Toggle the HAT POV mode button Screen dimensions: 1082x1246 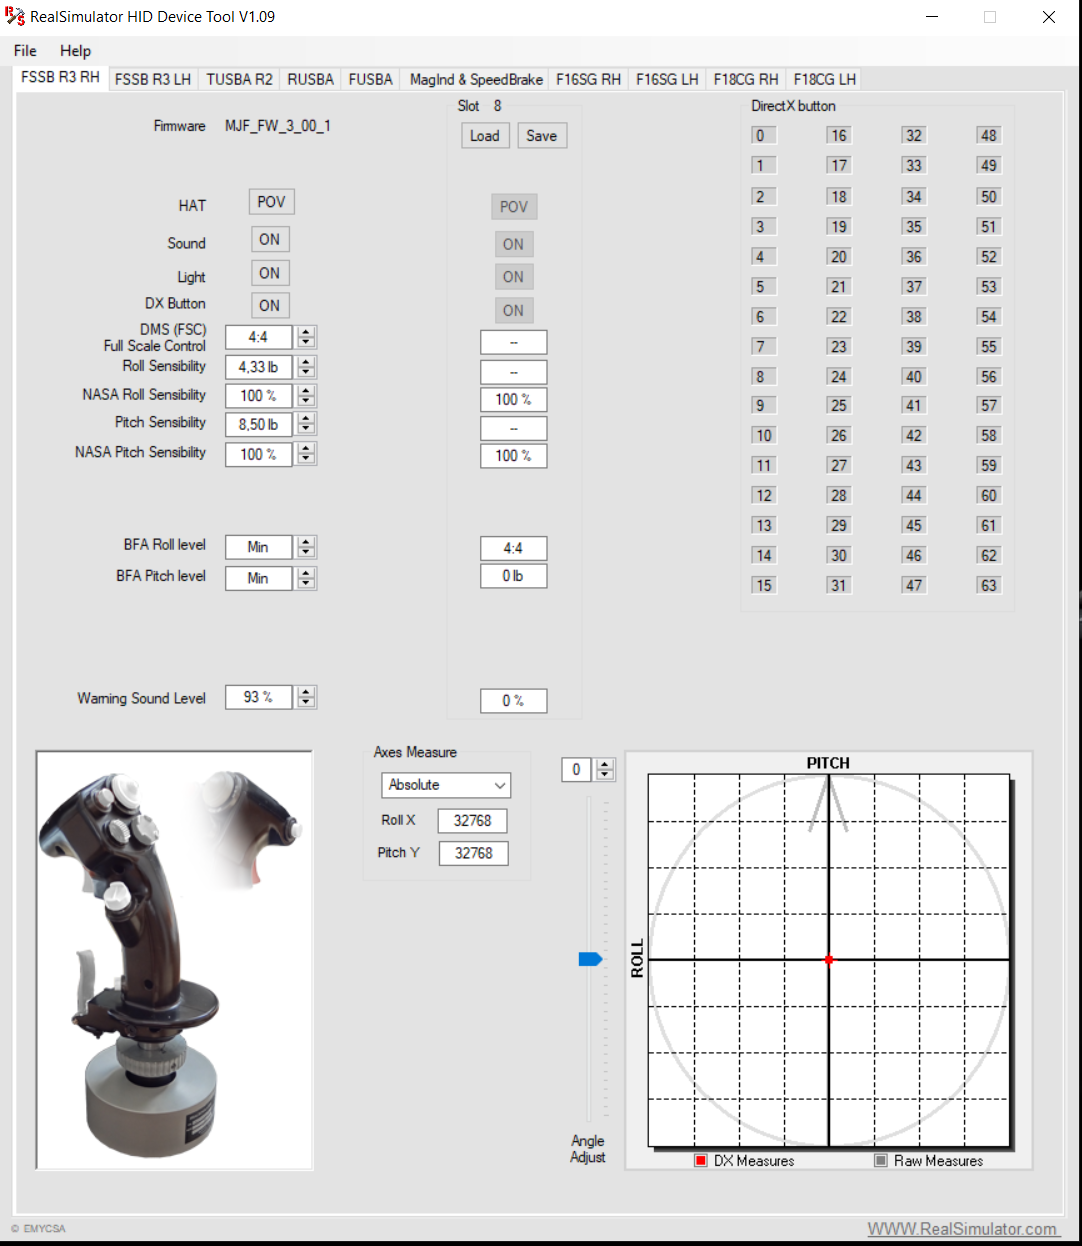click(x=271, y=202)
